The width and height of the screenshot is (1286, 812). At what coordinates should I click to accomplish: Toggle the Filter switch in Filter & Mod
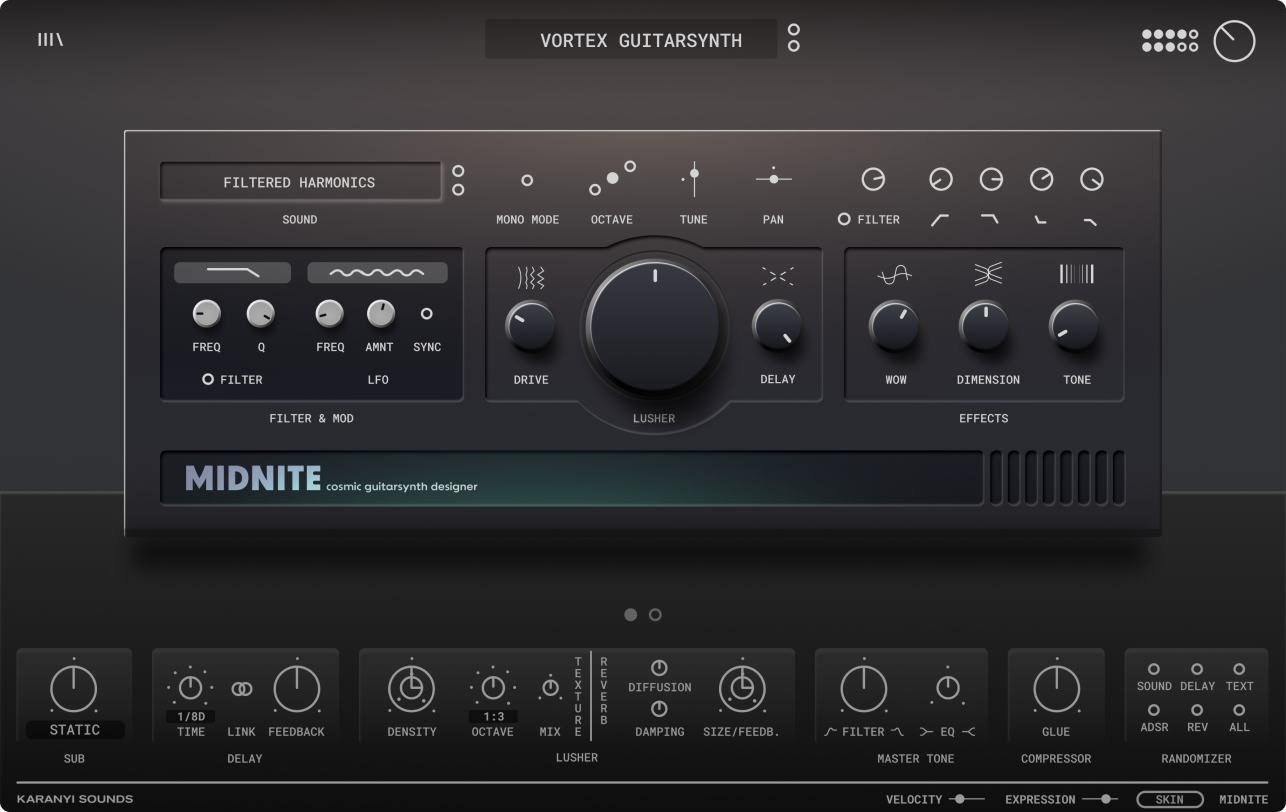(x=208, y=380)
